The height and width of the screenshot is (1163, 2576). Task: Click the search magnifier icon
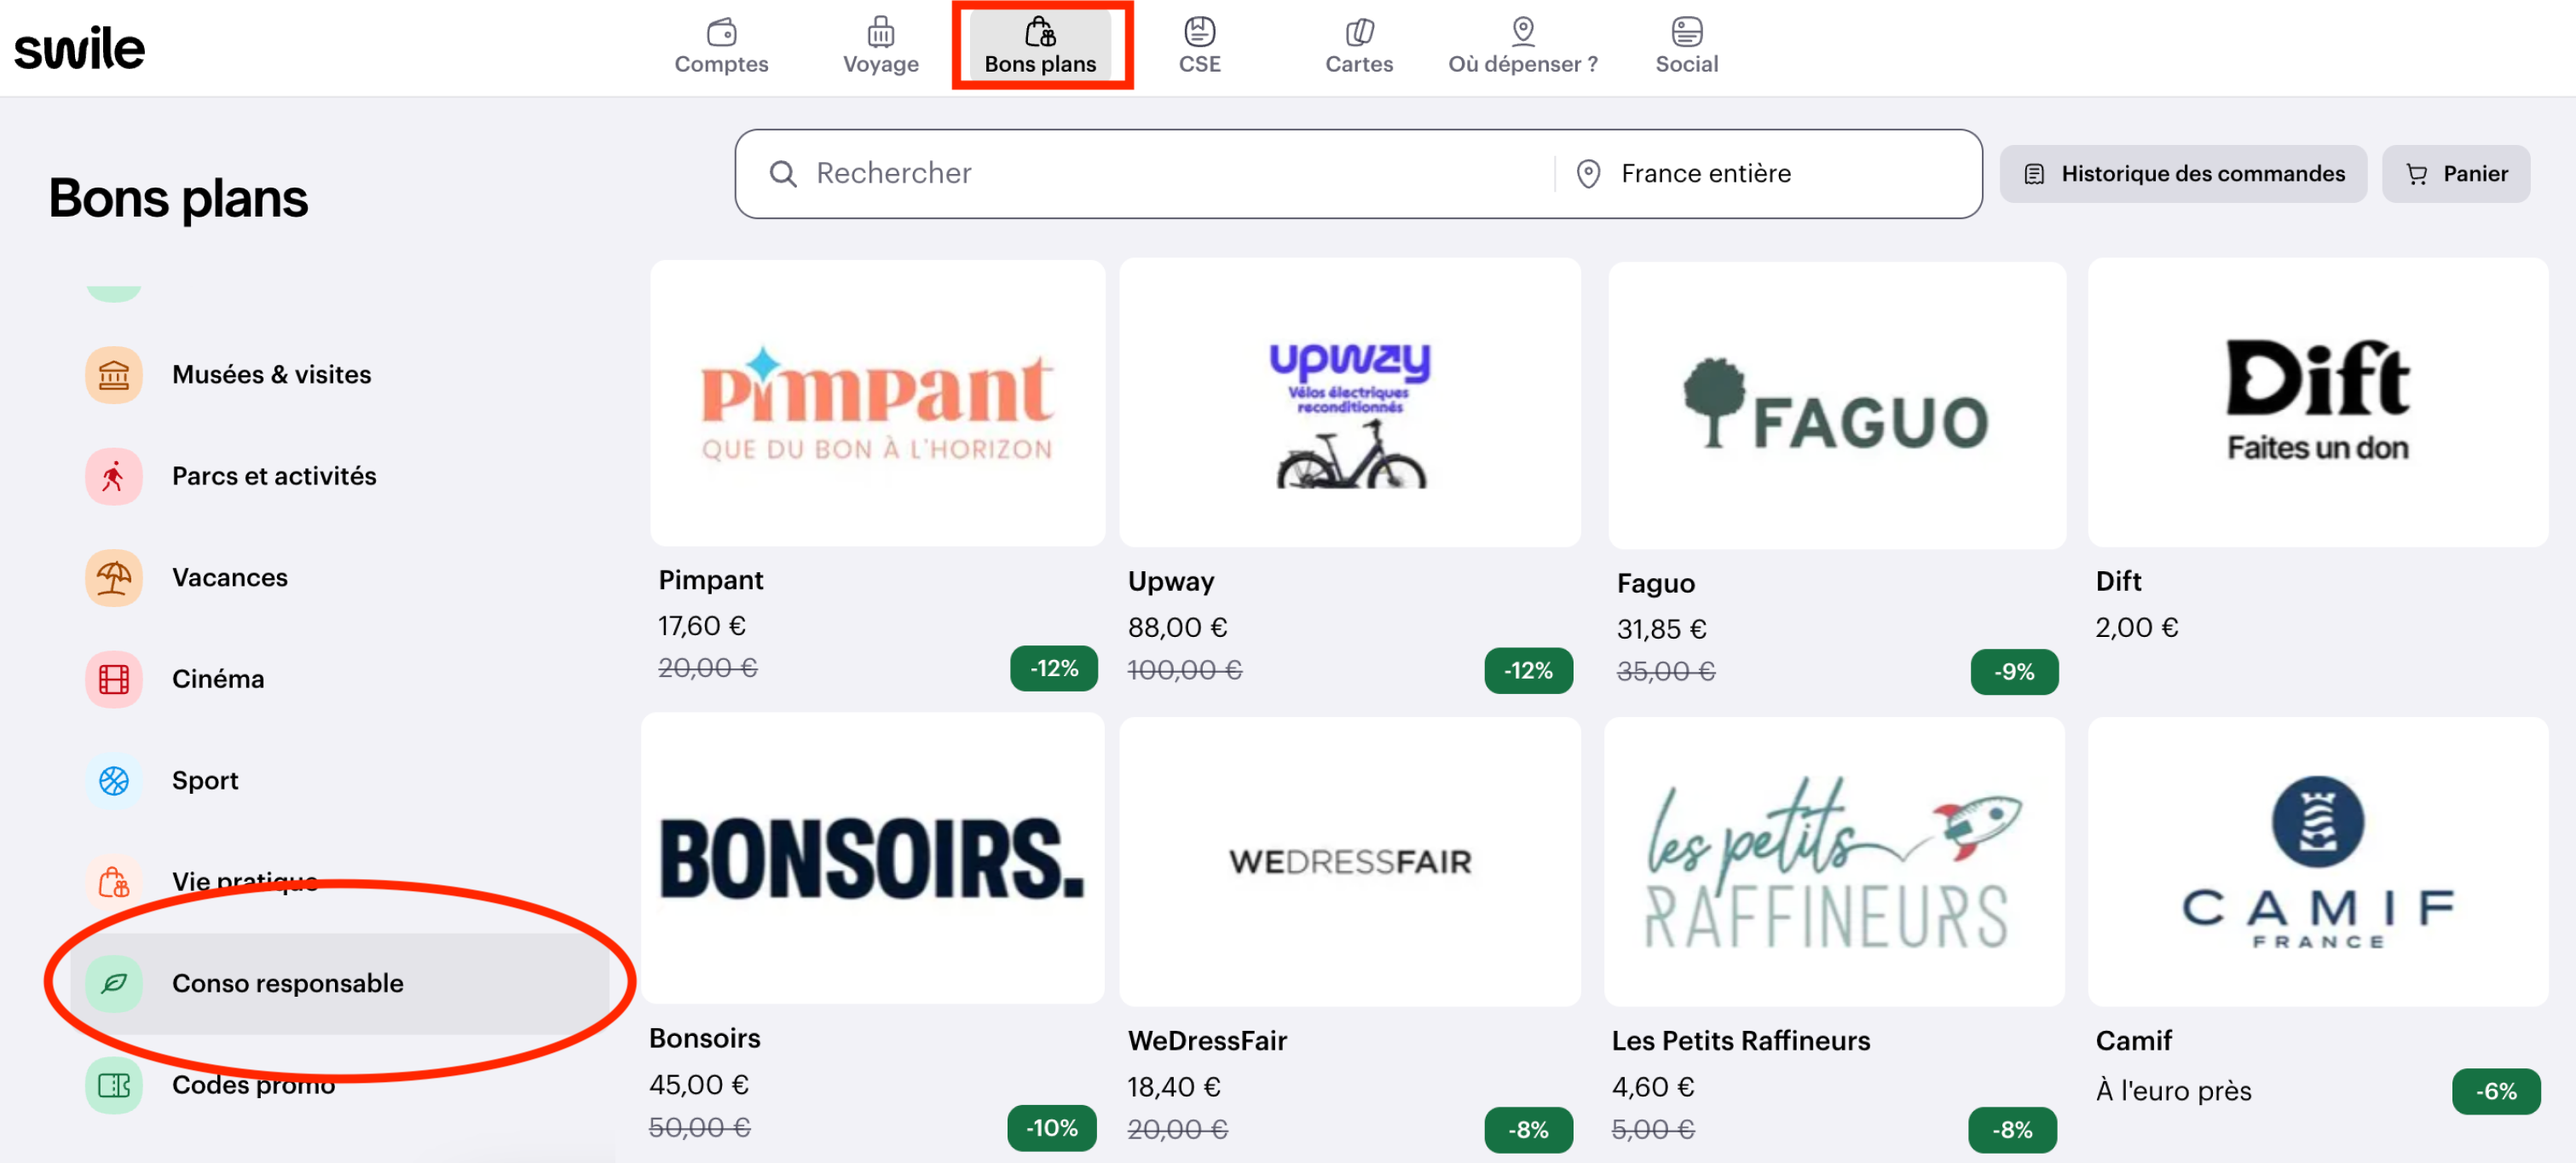pos(782,174)
